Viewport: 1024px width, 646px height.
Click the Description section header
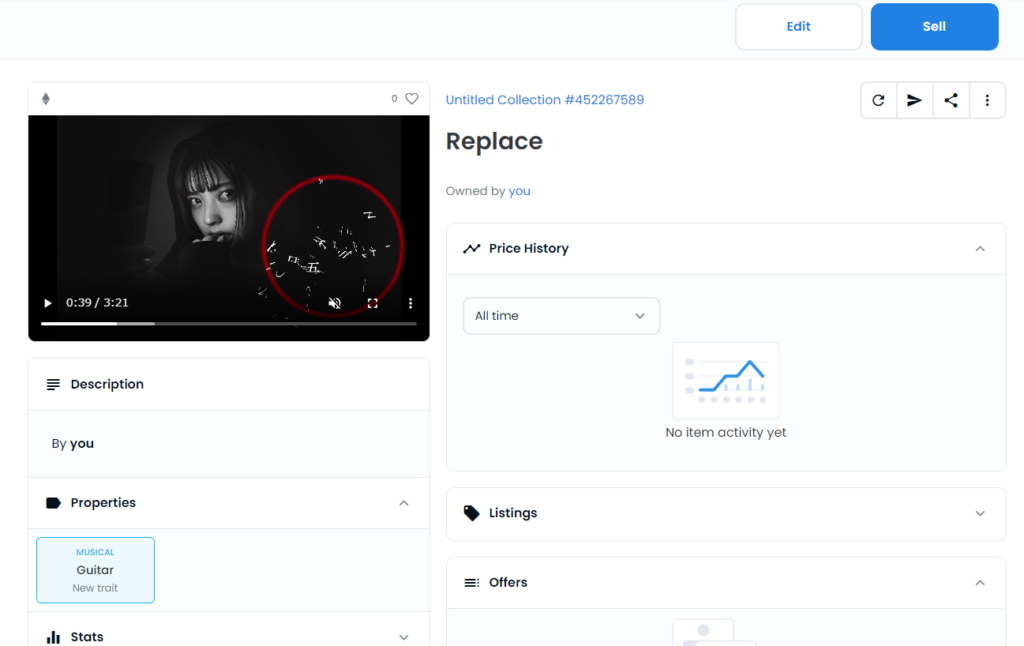pyautogui.click(x=229, y=384)
